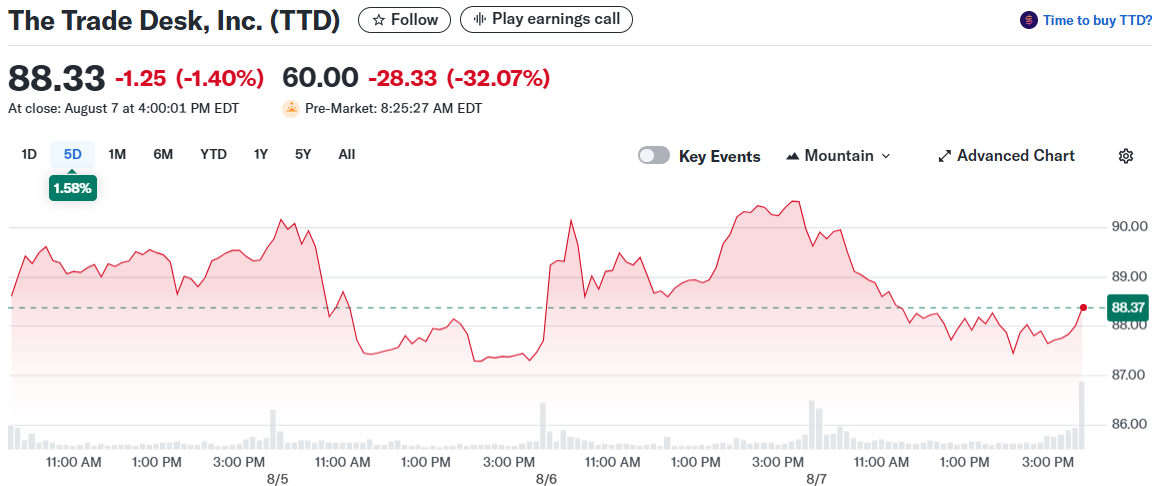Click the red end-of-line price marker
Viewport: 1157px width, 486px height.
(x=1082, y=308)
